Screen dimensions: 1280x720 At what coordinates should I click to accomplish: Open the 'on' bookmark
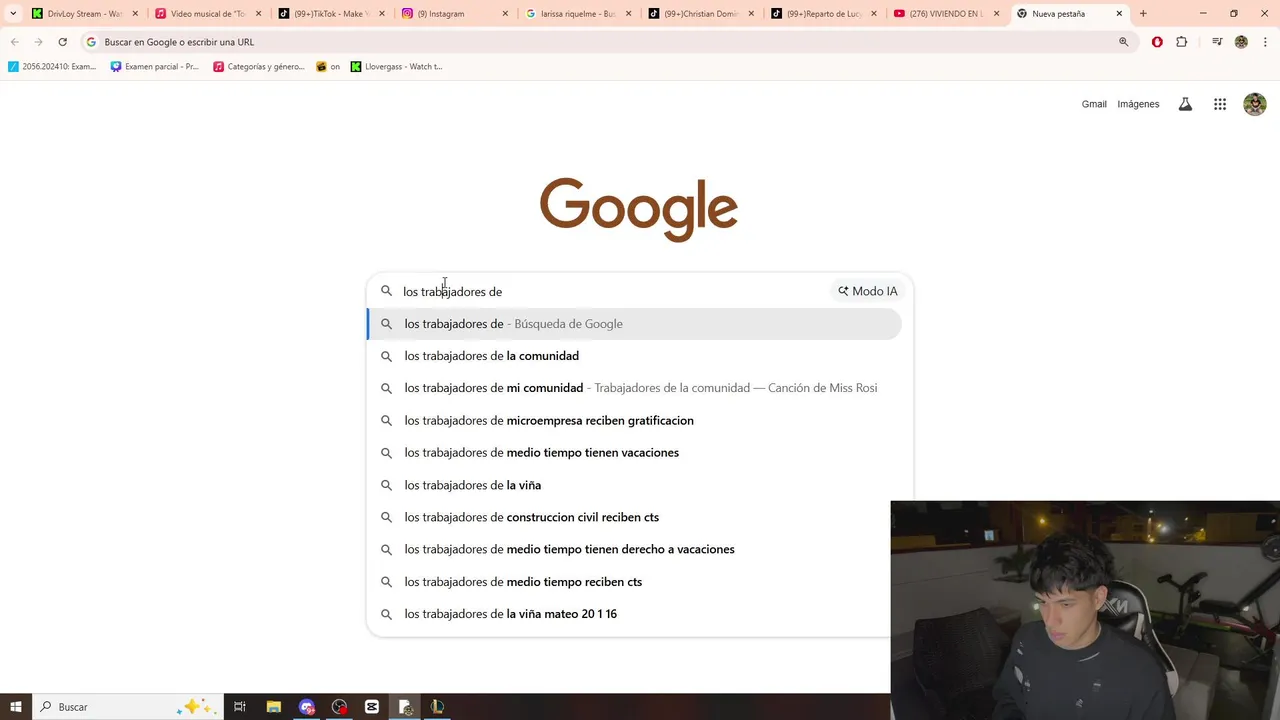click(x=328, y=67)
